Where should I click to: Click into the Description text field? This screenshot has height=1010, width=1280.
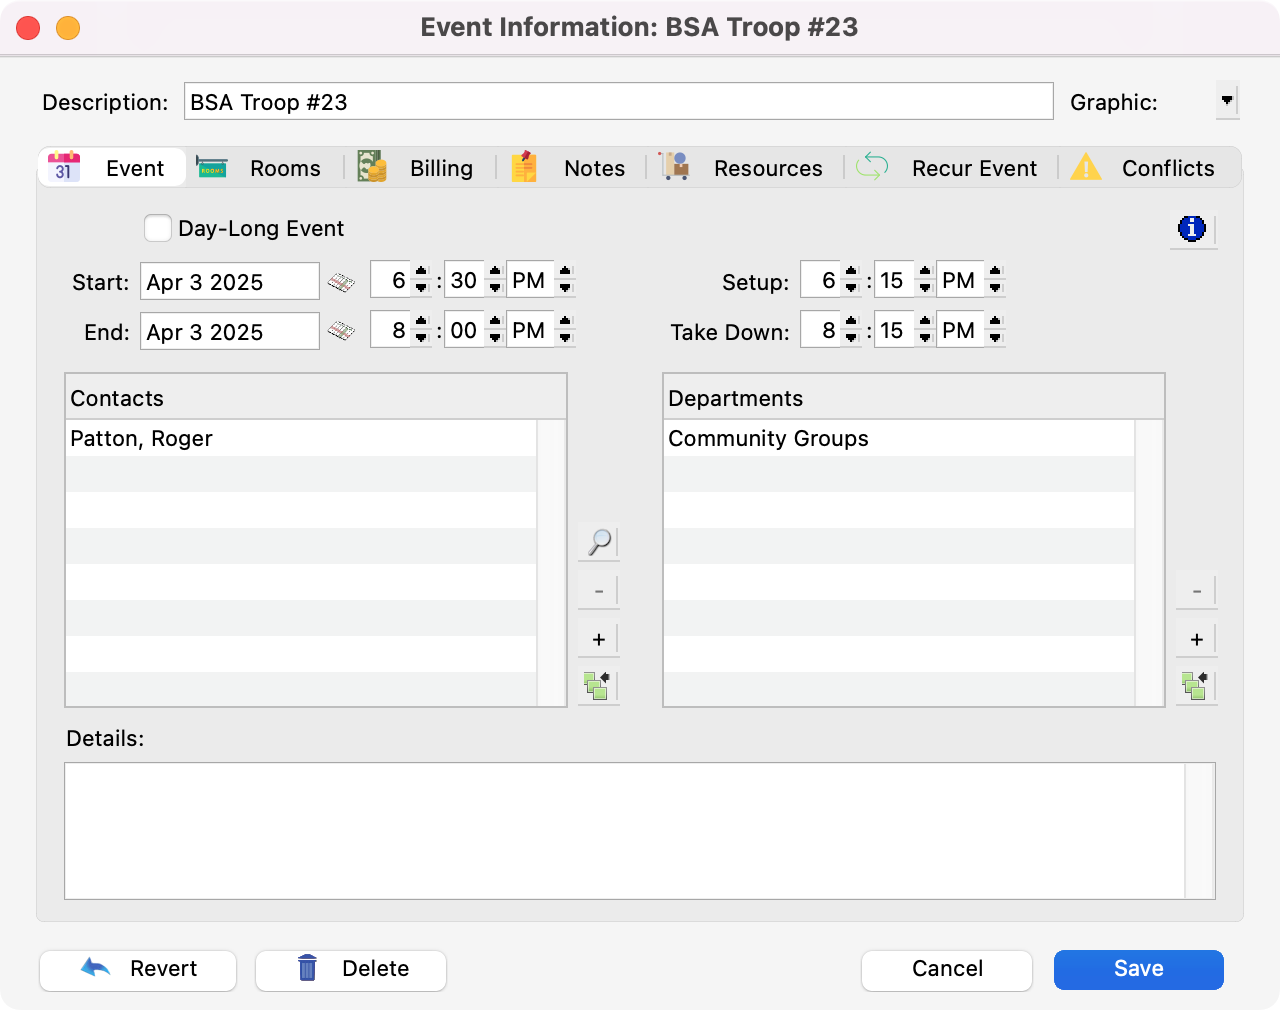[618, 102]
